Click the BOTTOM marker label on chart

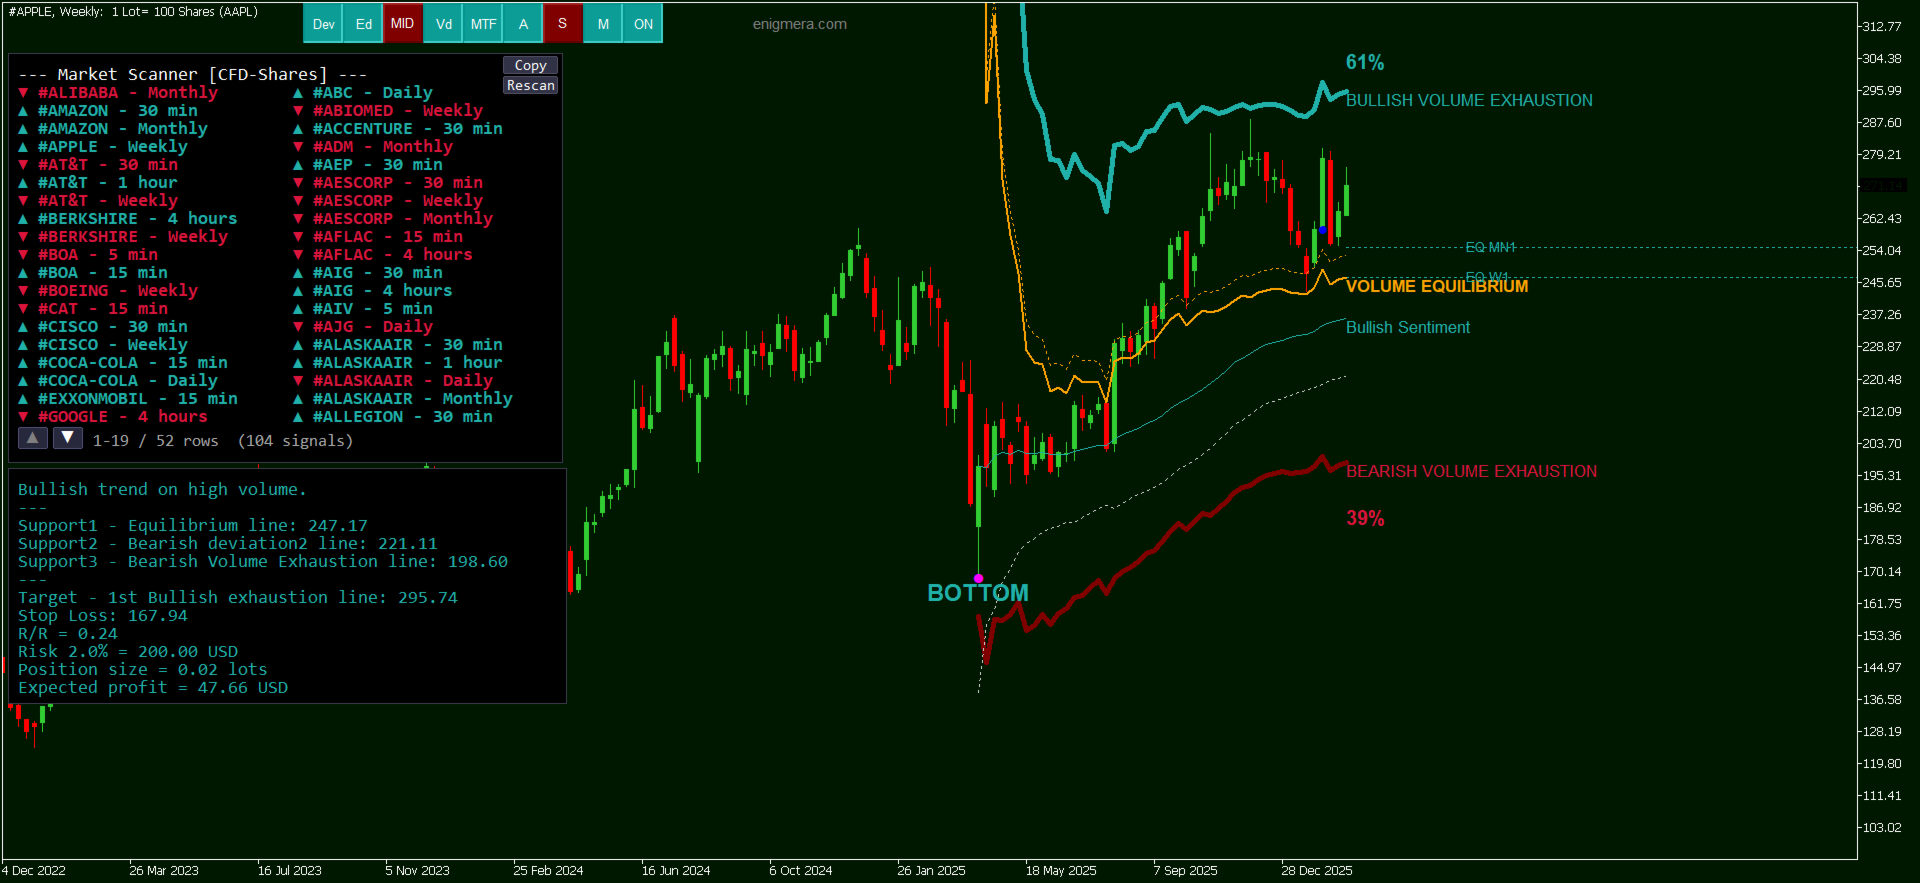tap(978, 593)
